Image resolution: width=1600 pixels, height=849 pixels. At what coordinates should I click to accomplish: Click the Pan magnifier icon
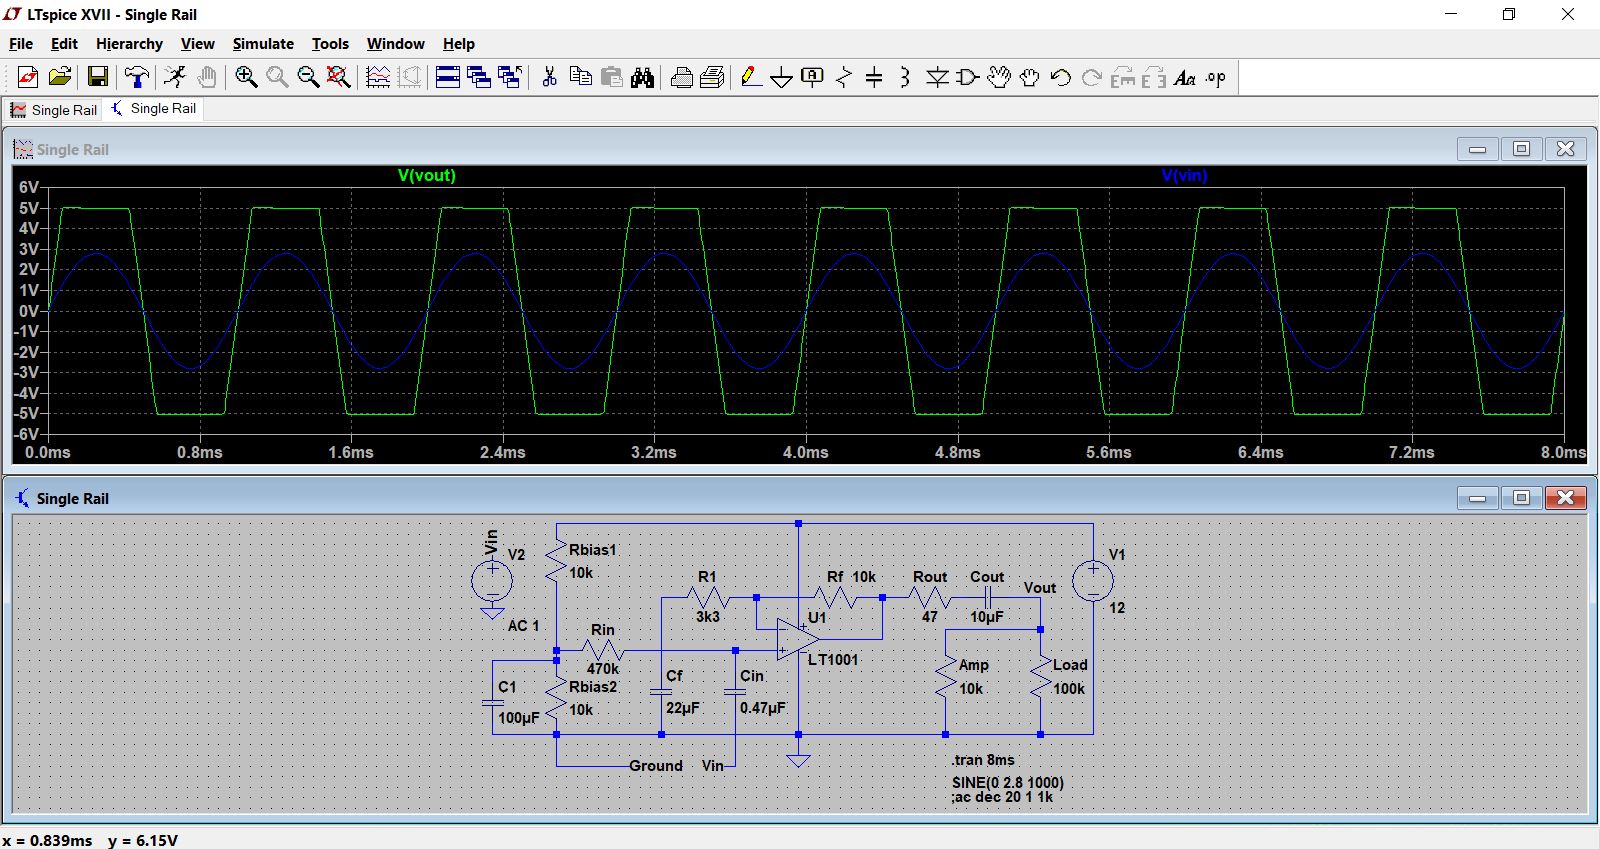(x=277, y=77)
